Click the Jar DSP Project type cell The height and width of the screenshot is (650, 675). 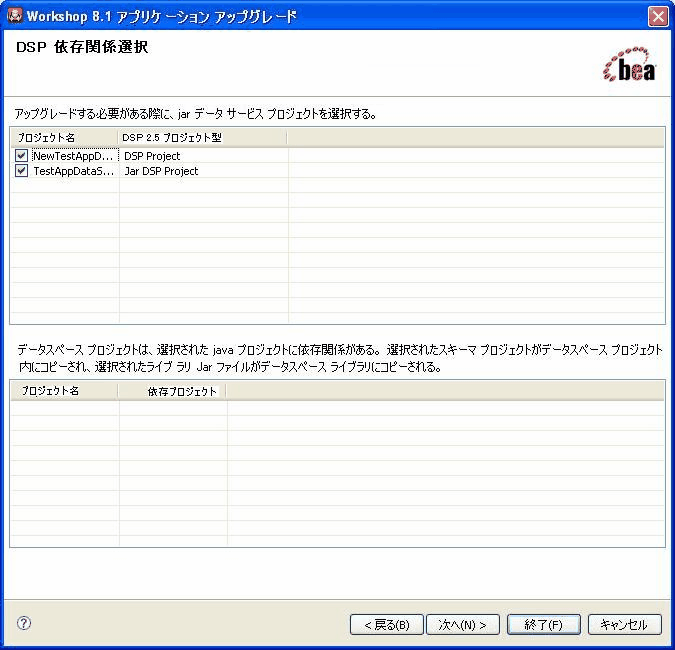point(161,171)
